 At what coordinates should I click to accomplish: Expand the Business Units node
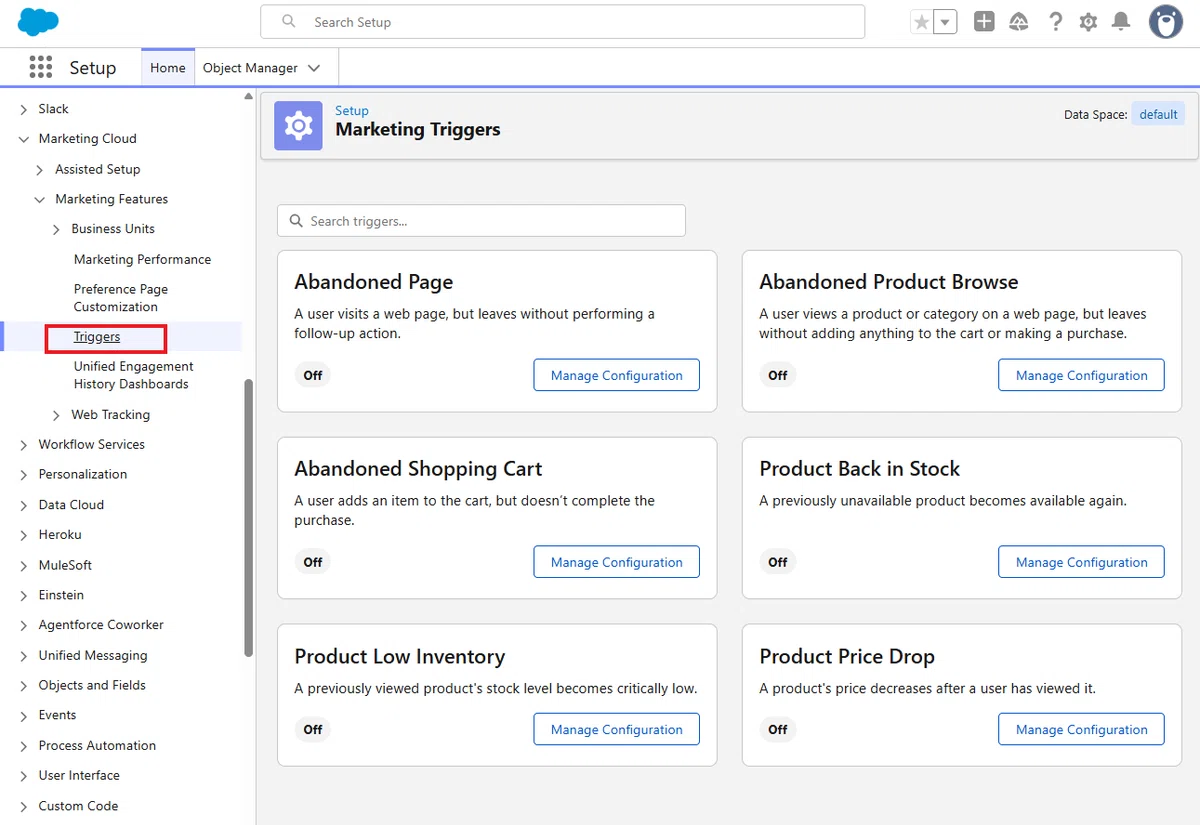[x=57, y=229]
